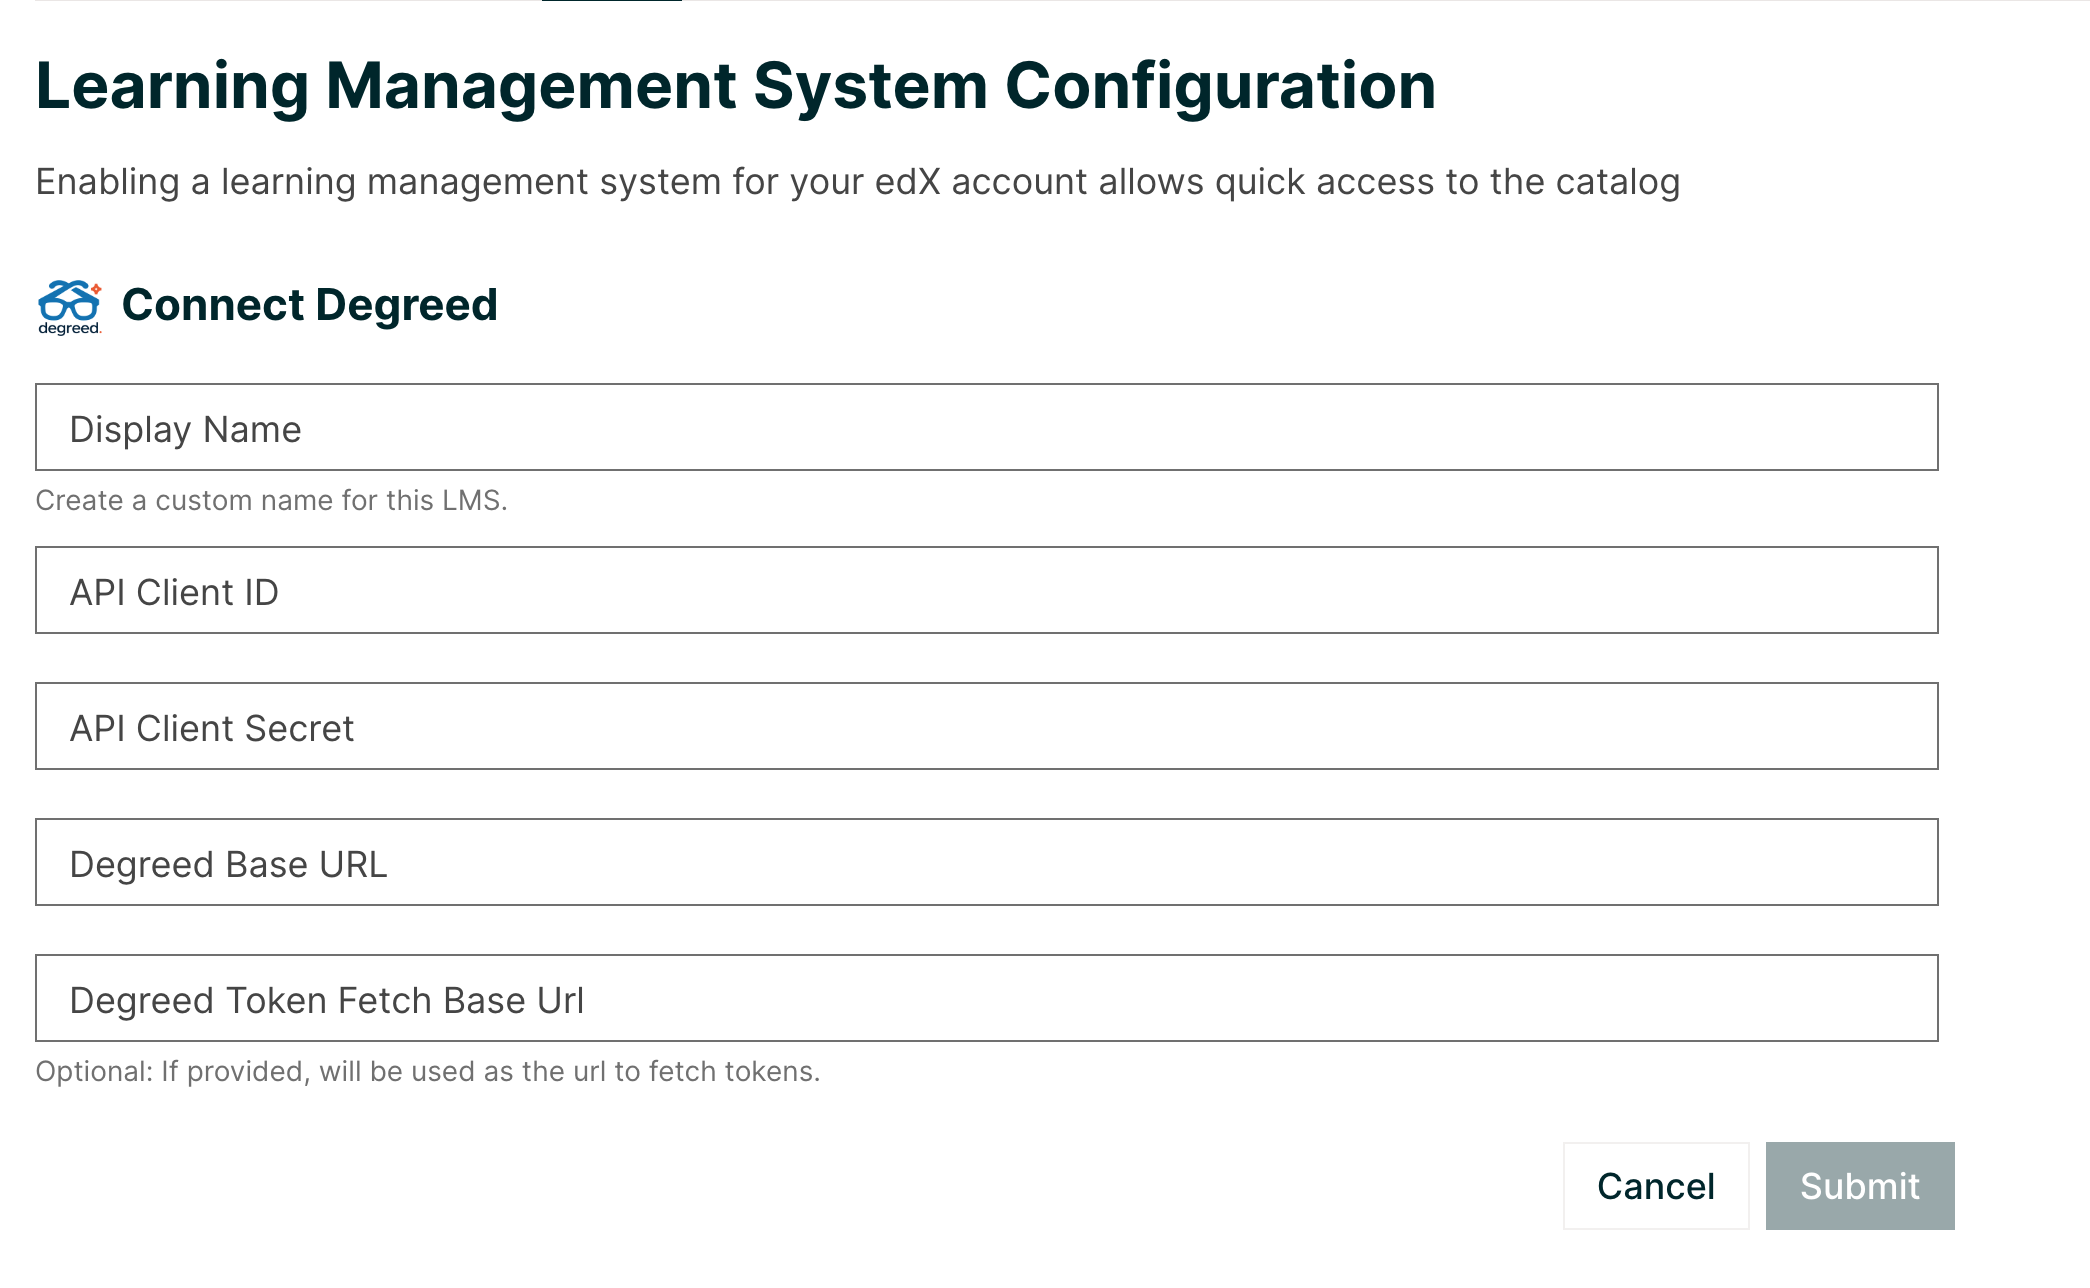Click the Learning Management System Configuration title
This screenshot has height=1288, width=2090.
pyautogui.click(x=735, y=86)
